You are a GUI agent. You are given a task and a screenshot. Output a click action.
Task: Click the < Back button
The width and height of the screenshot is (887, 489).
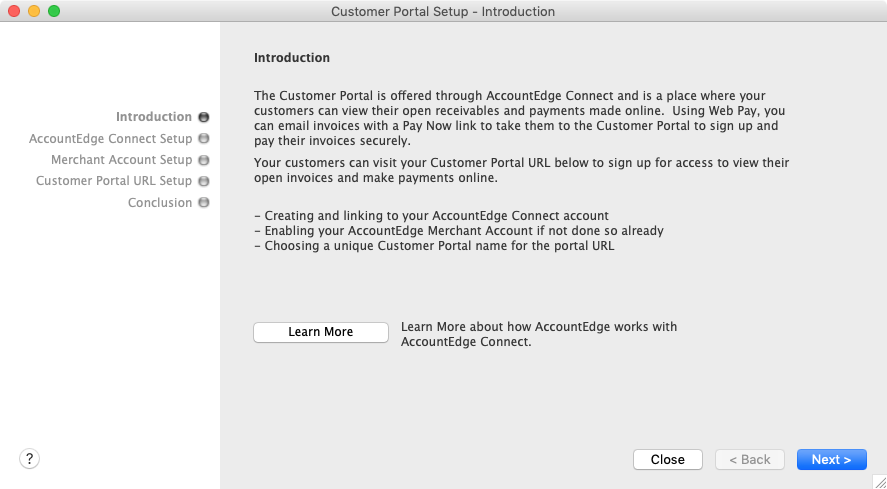[x=750, y=460]
